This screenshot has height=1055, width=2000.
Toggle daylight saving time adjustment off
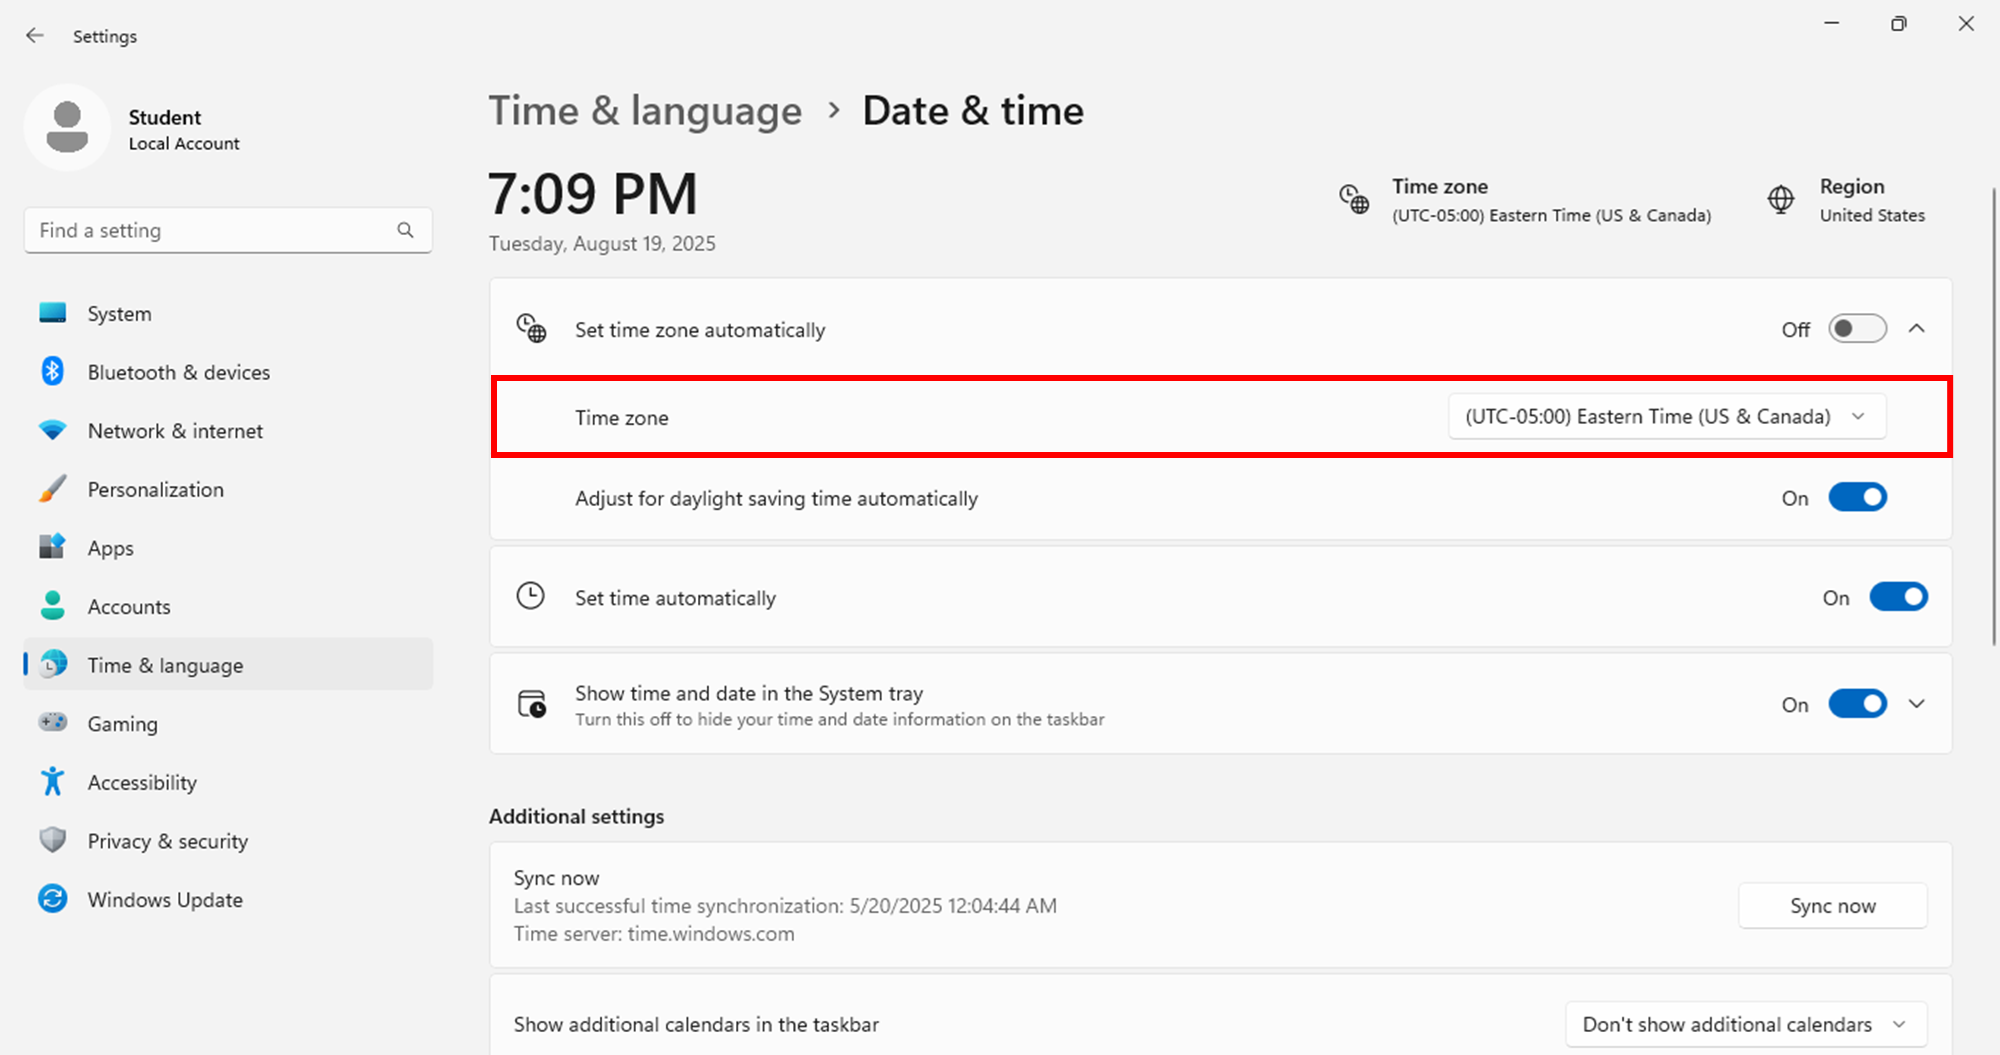click(1857, 497)
